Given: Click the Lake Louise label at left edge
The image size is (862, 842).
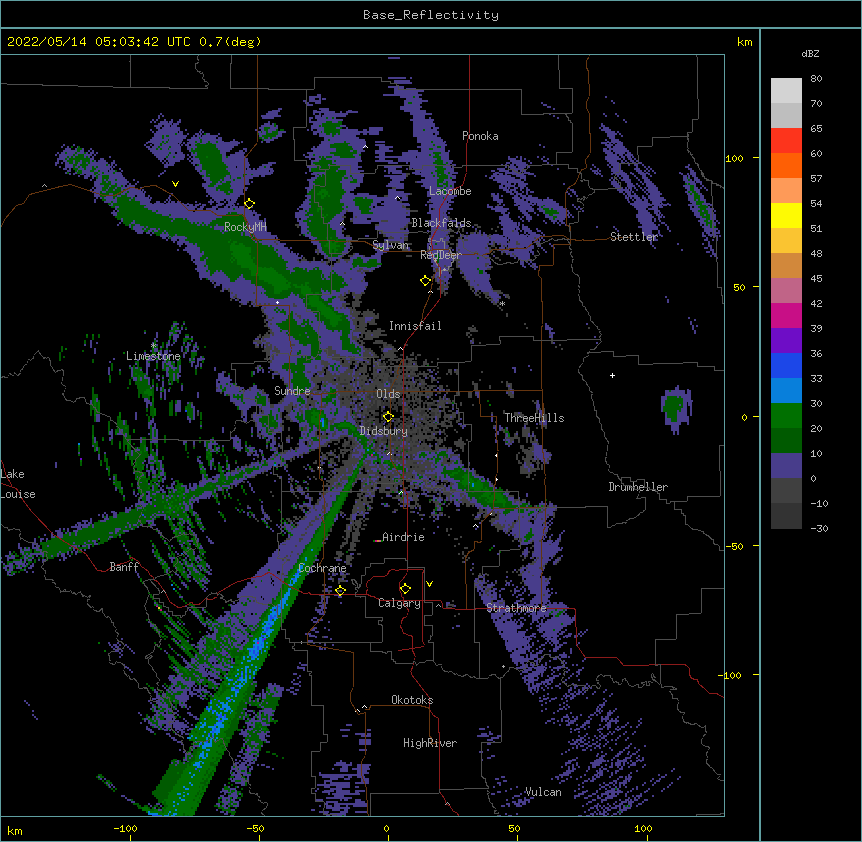Looking at the screenshot, I should click(x=18, y=484).
